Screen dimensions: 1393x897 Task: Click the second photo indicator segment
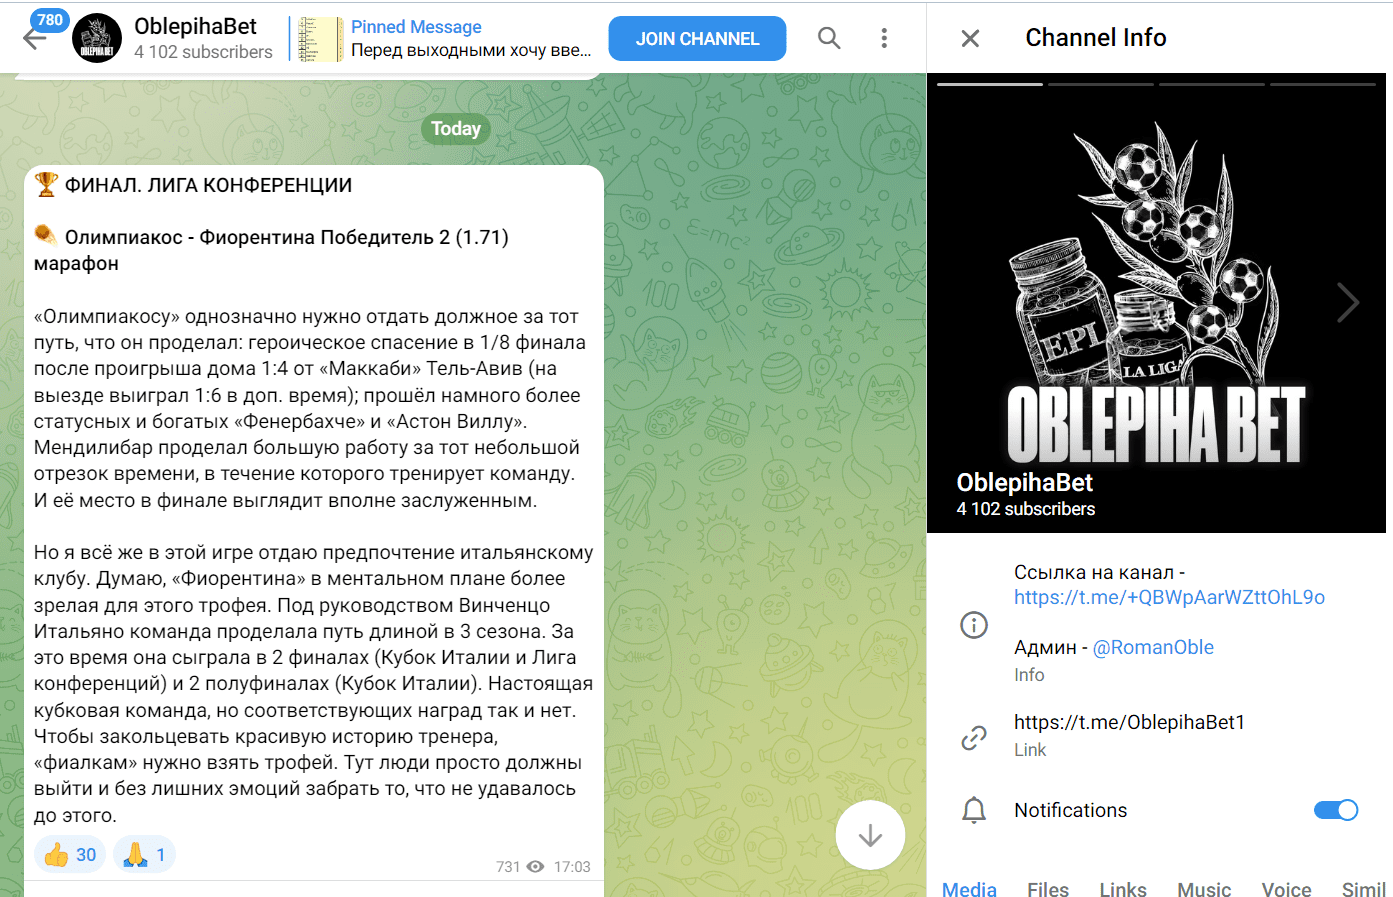point(1100,84)
